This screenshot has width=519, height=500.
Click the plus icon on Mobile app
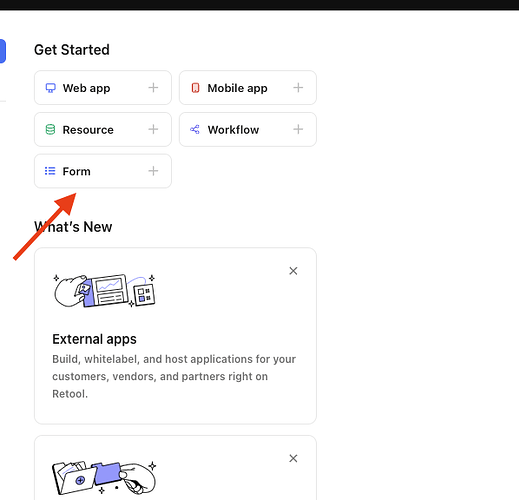(x=298, y=88)
